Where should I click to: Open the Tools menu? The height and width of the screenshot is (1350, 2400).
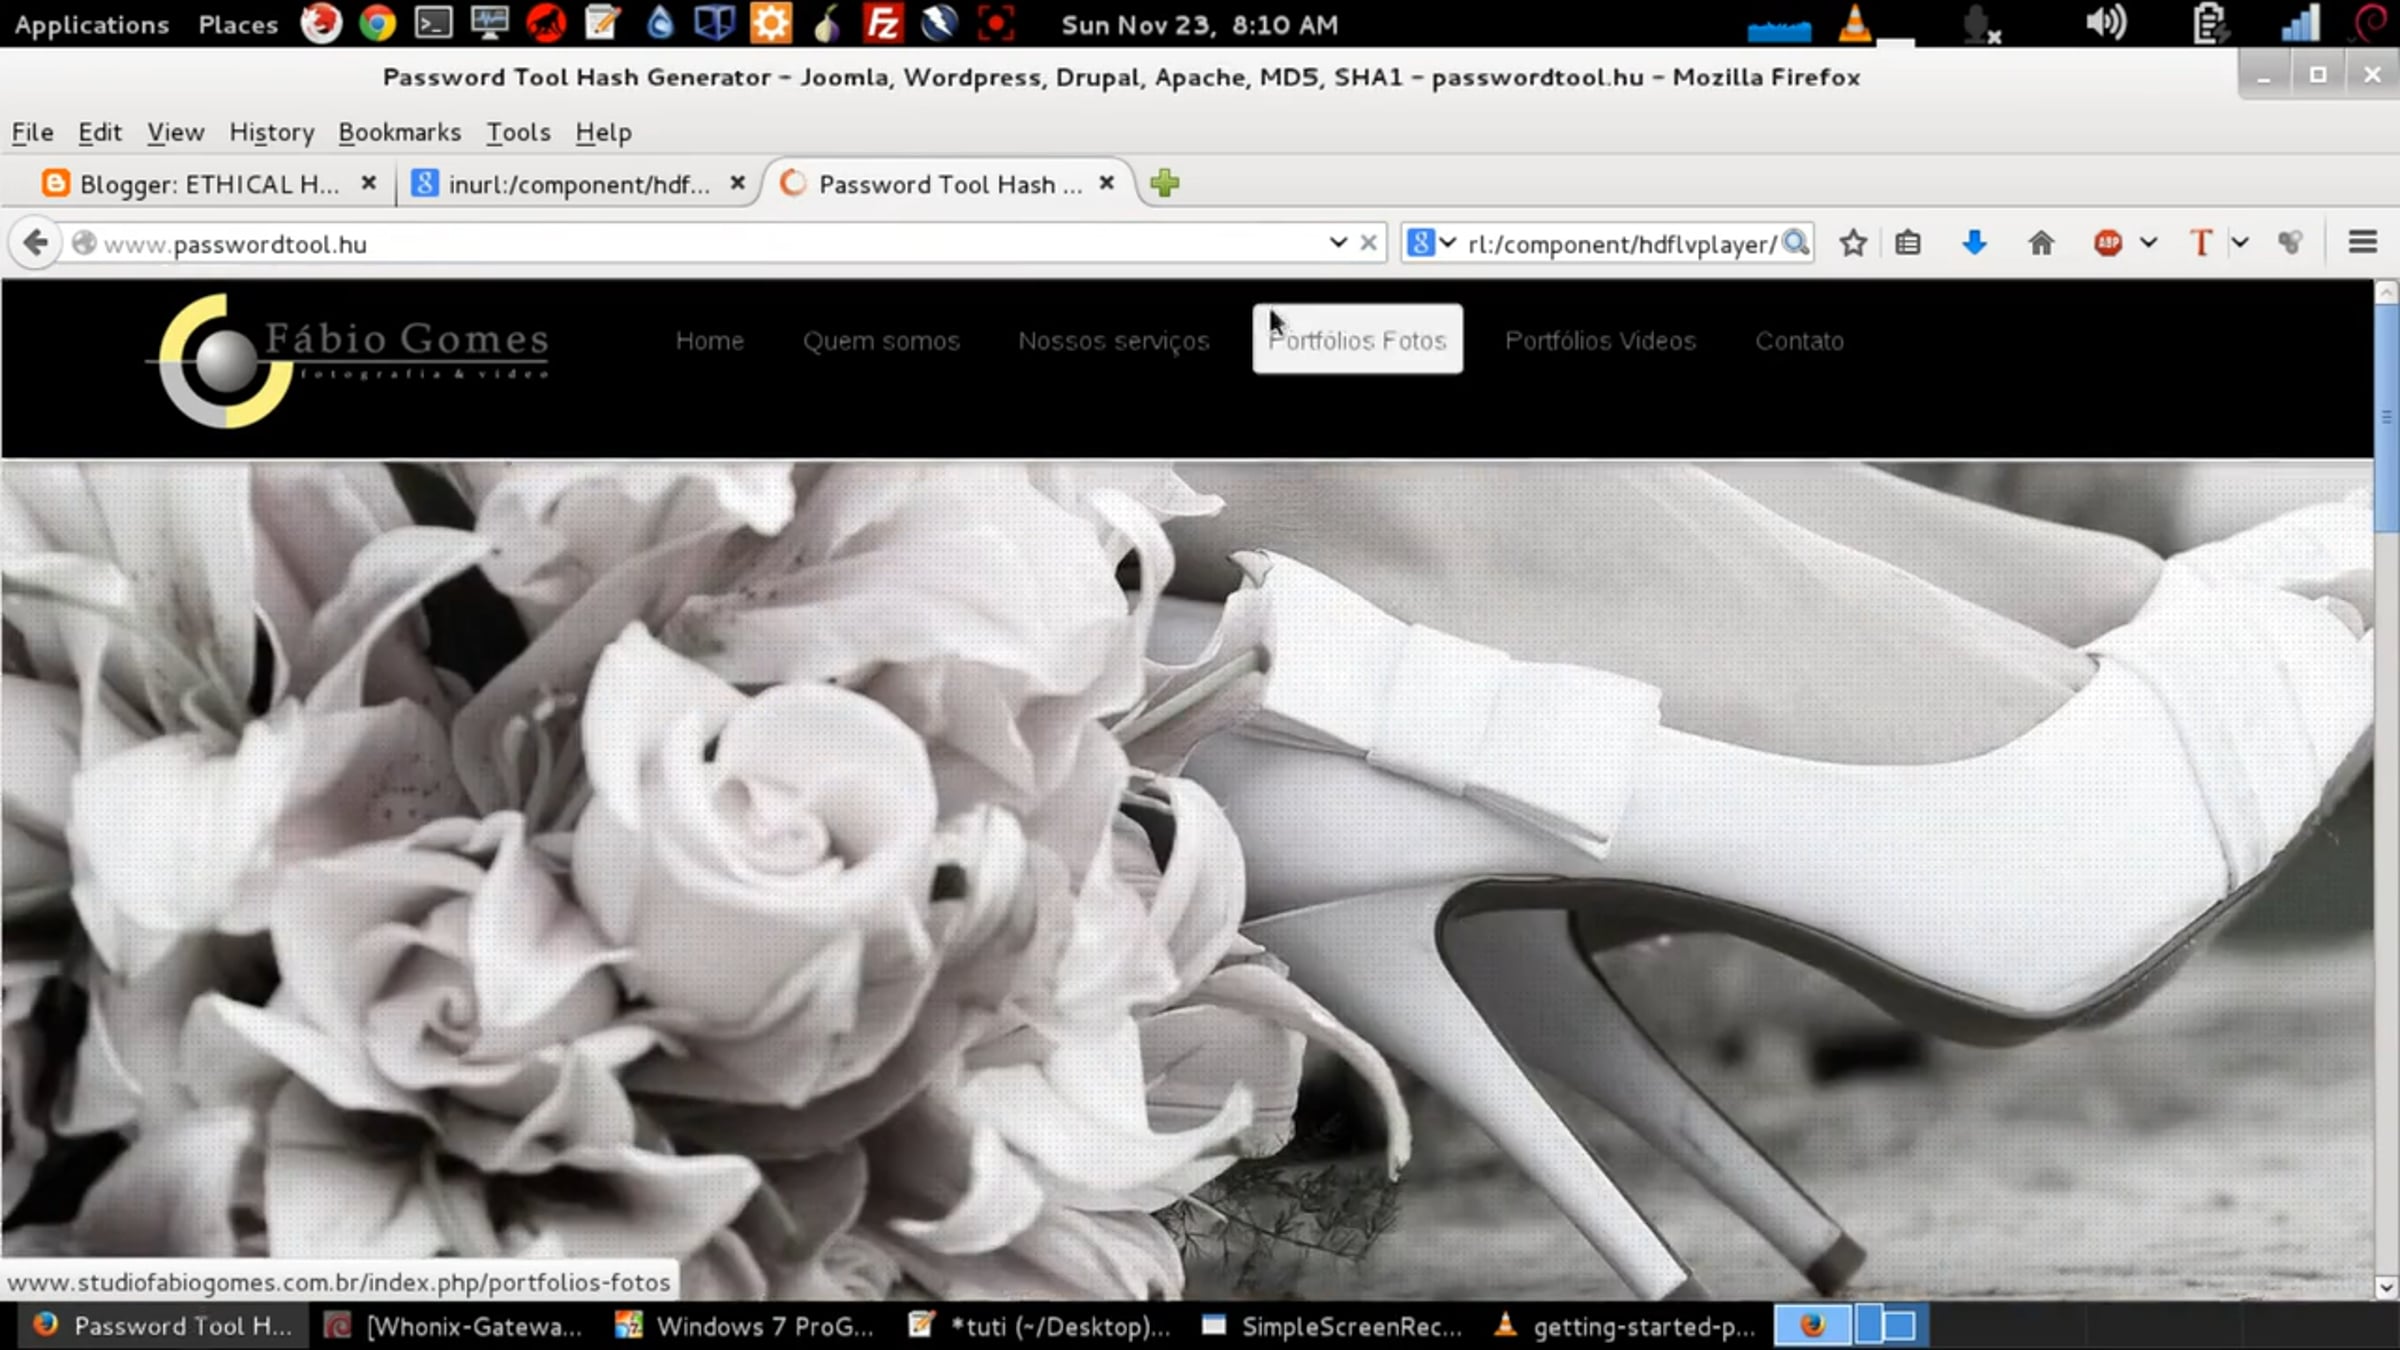coord(518,132)
